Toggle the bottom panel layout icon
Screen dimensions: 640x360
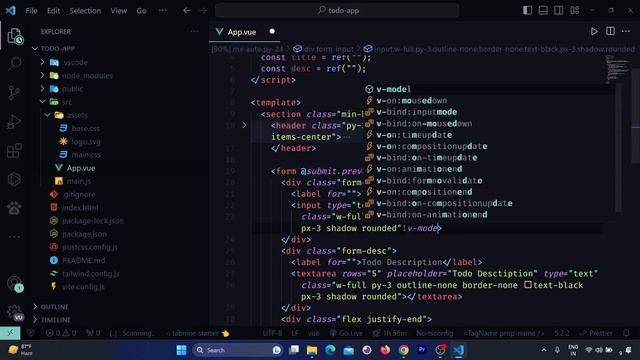543,10
